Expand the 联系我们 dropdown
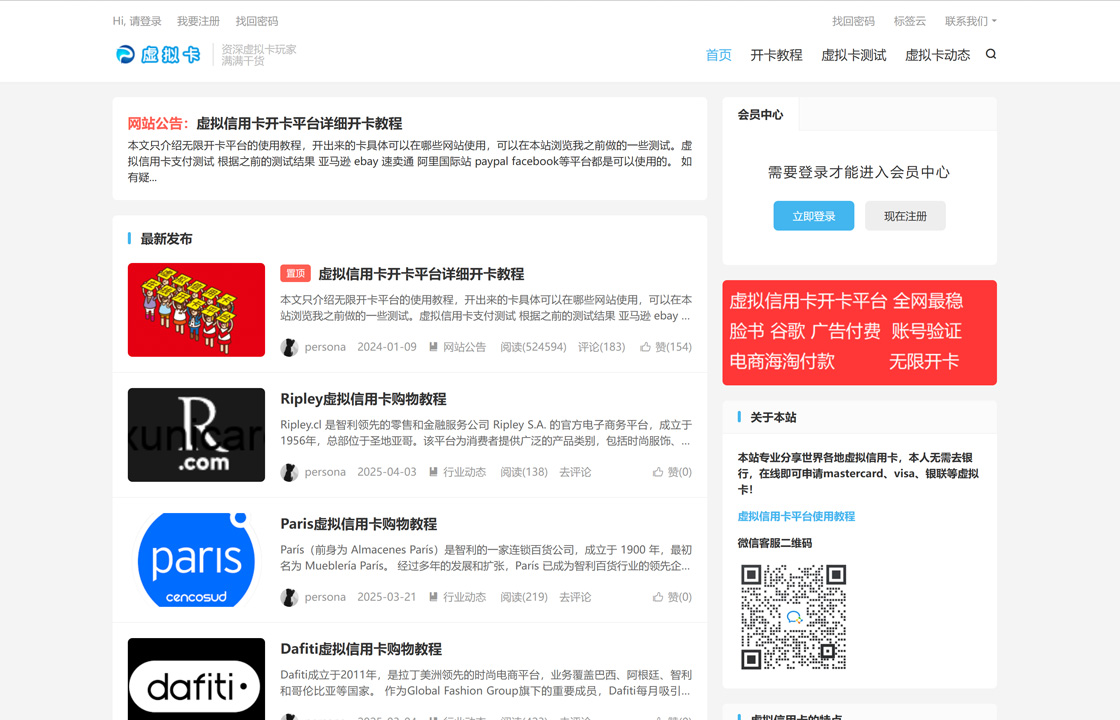 coord(971,21)
